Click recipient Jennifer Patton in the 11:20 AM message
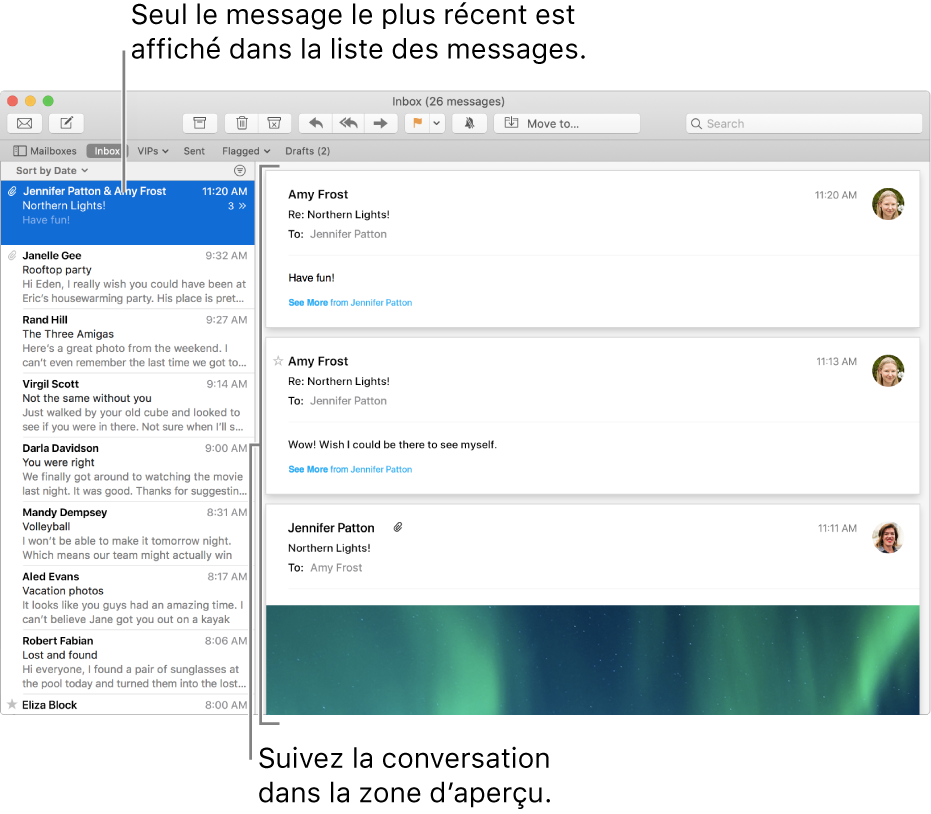This screenshot has width=931, height=814. click(348, 234)
